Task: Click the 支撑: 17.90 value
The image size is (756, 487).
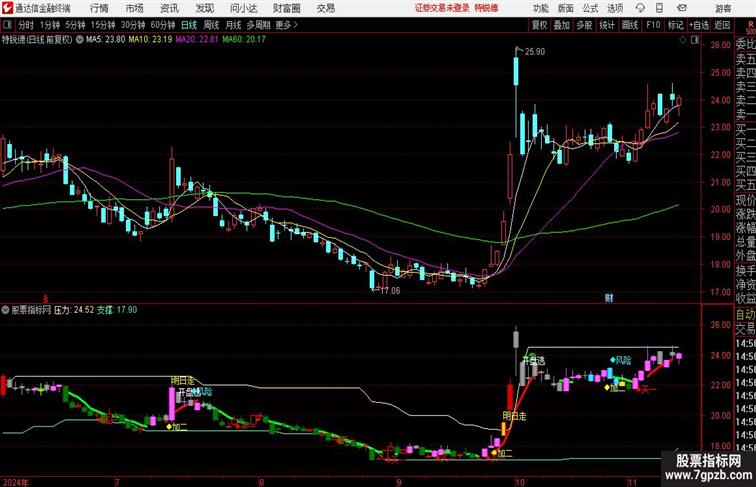Action: point(117,310)
